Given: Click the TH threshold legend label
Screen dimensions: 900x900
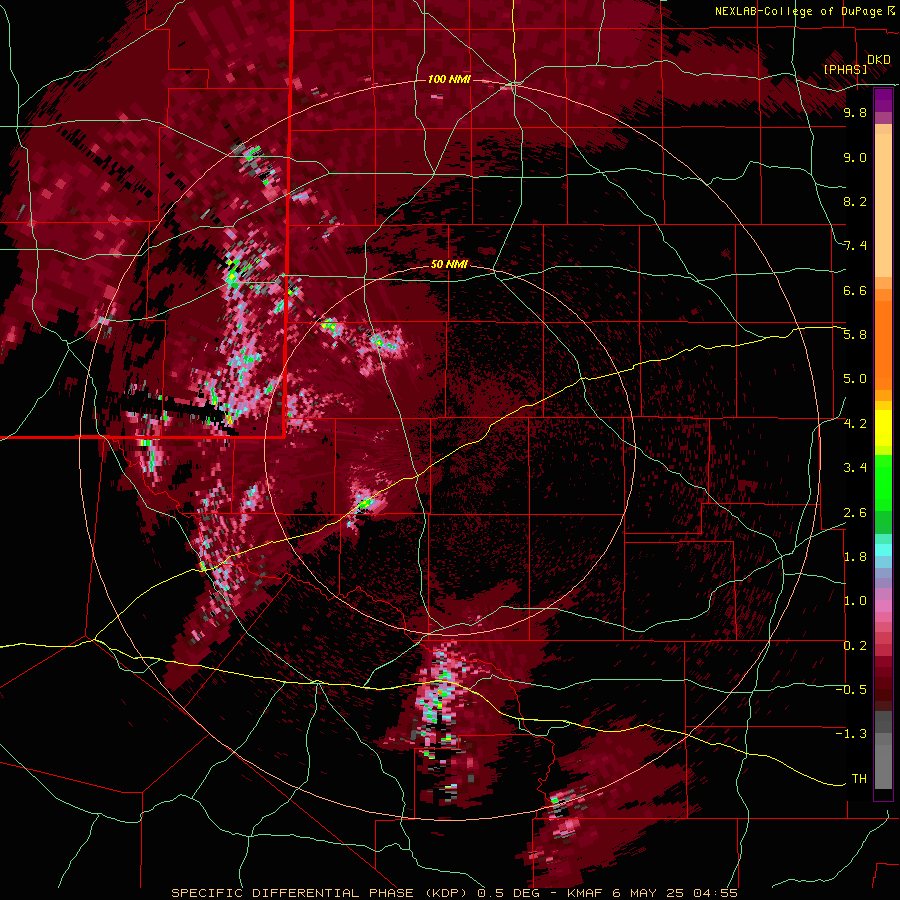Looking at the screenshot, I should (x=859, y=779).
